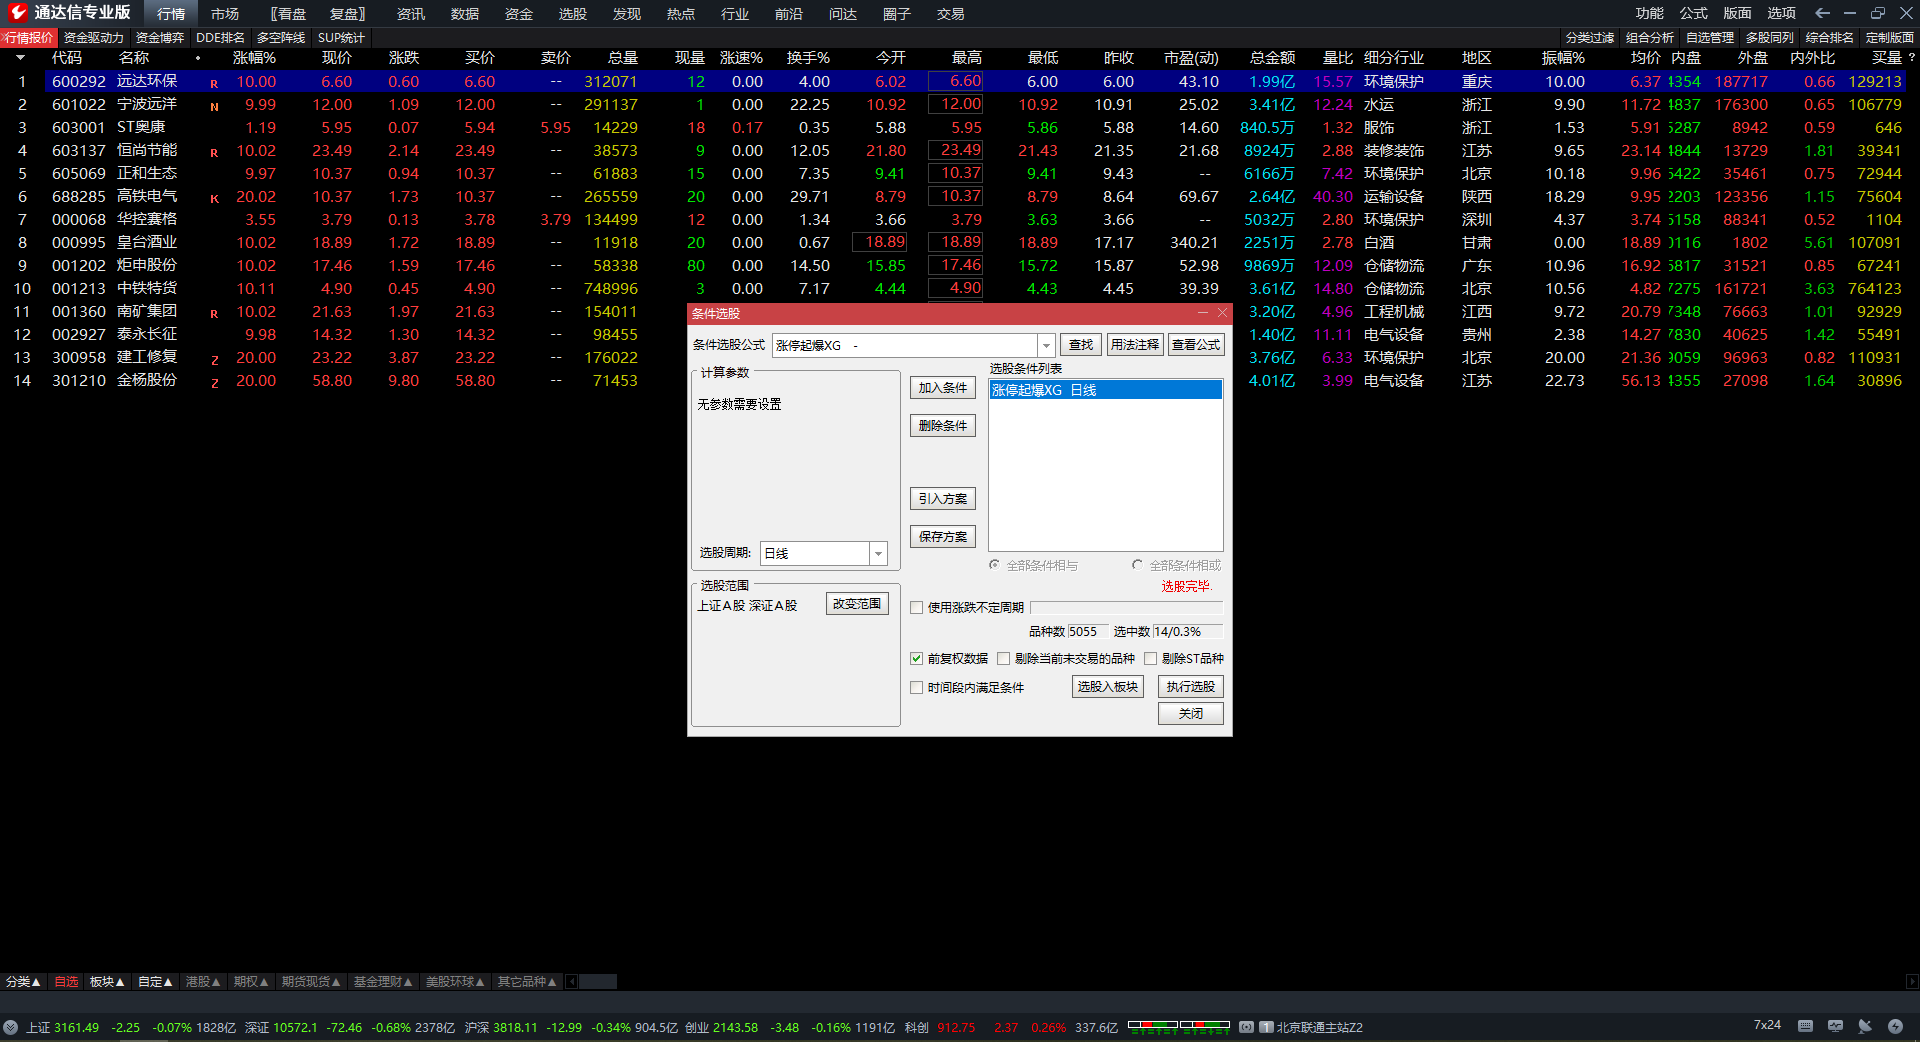The width and height of the screenshot is (1920, 1042).
Task: Click the 改变范围 button
Action: (858, 604)
